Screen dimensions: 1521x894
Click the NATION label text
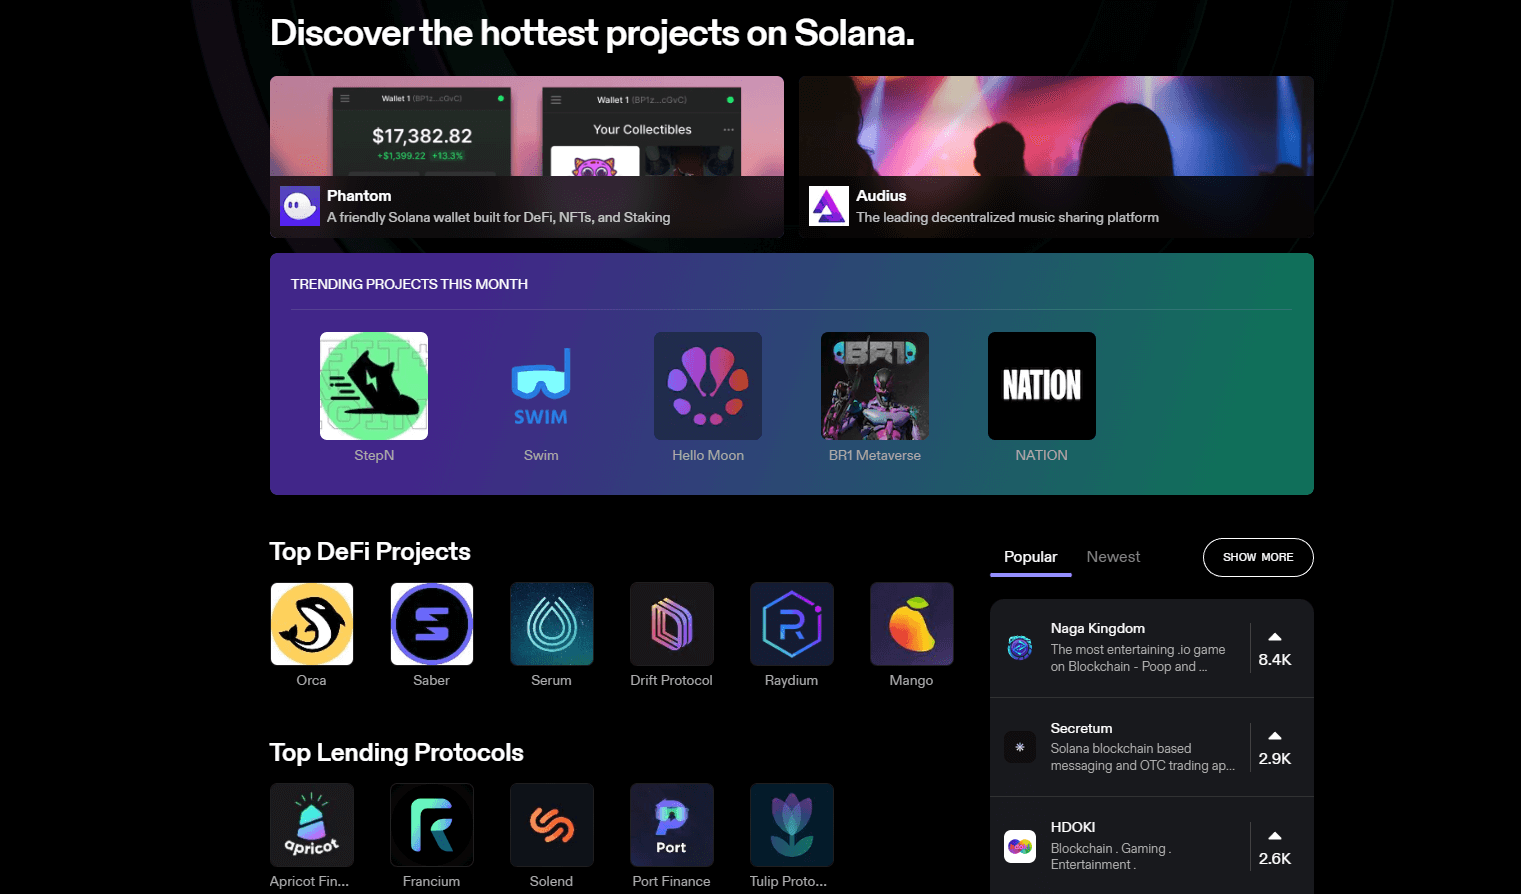pos(1042,455)
